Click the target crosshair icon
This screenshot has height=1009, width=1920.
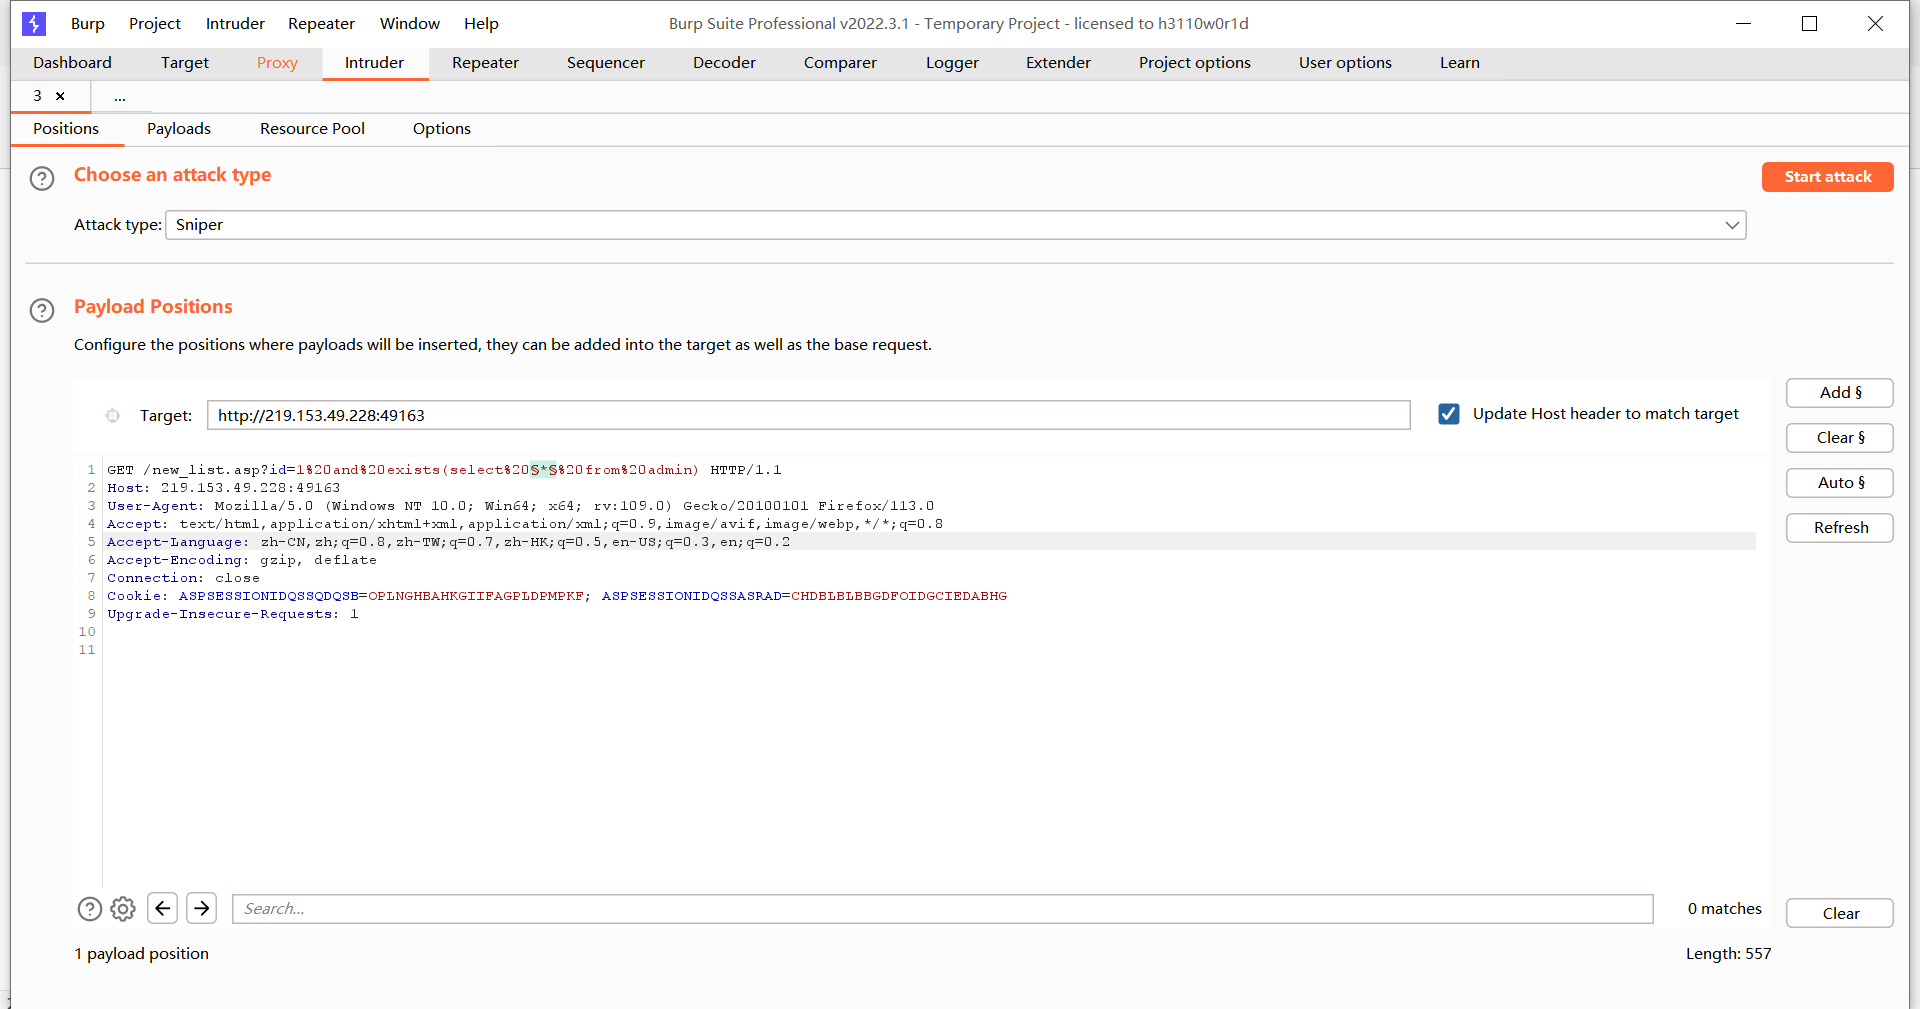[113, 416]
